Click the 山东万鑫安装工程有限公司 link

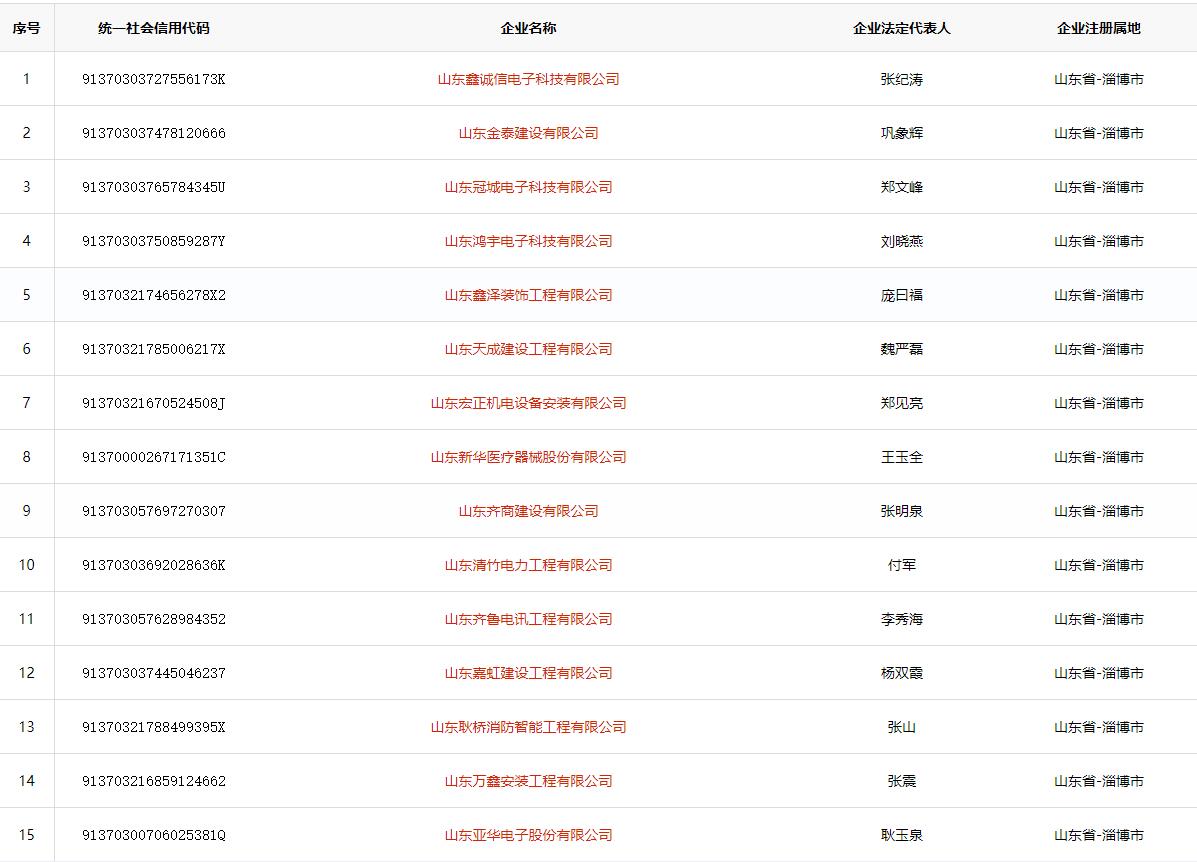pyautogui.click(x=528, y=781)
